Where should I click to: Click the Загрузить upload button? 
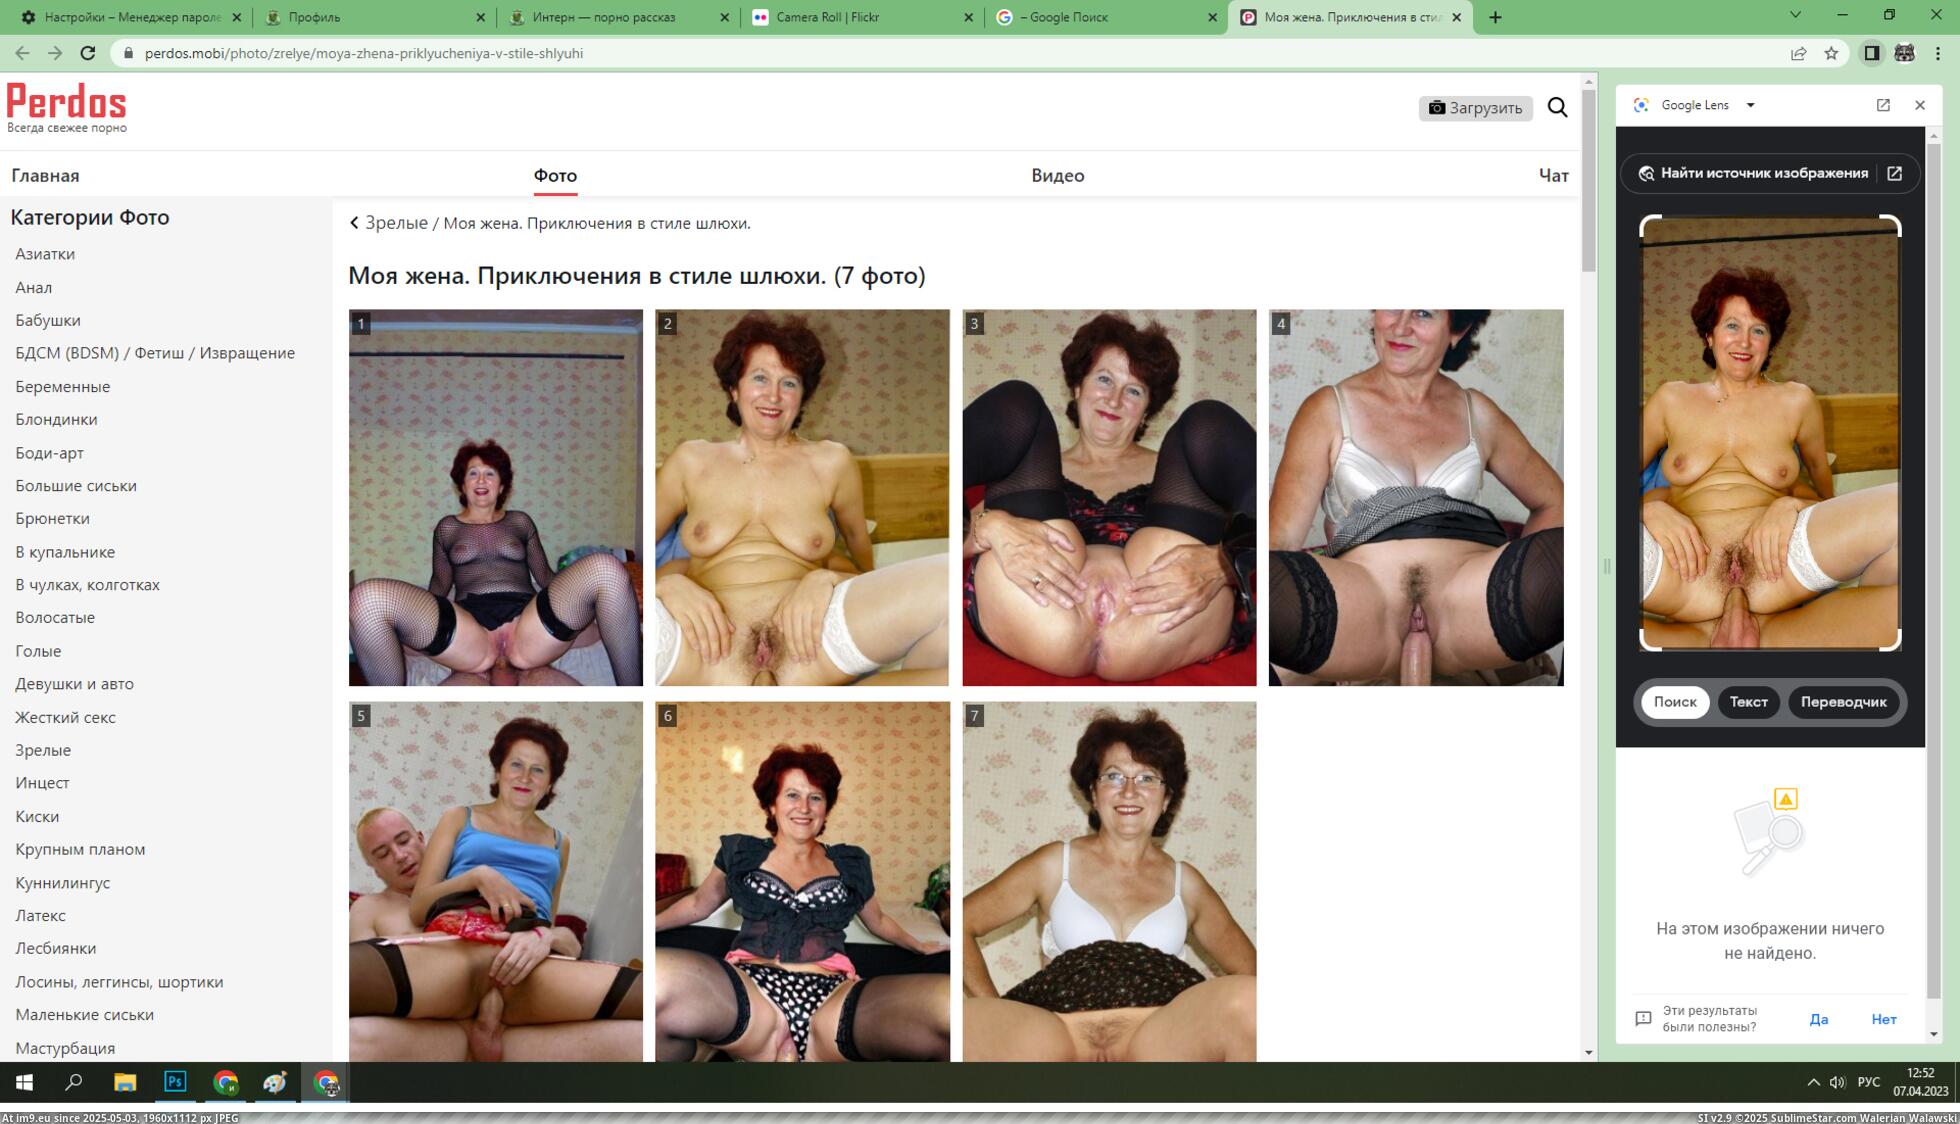1476,107
